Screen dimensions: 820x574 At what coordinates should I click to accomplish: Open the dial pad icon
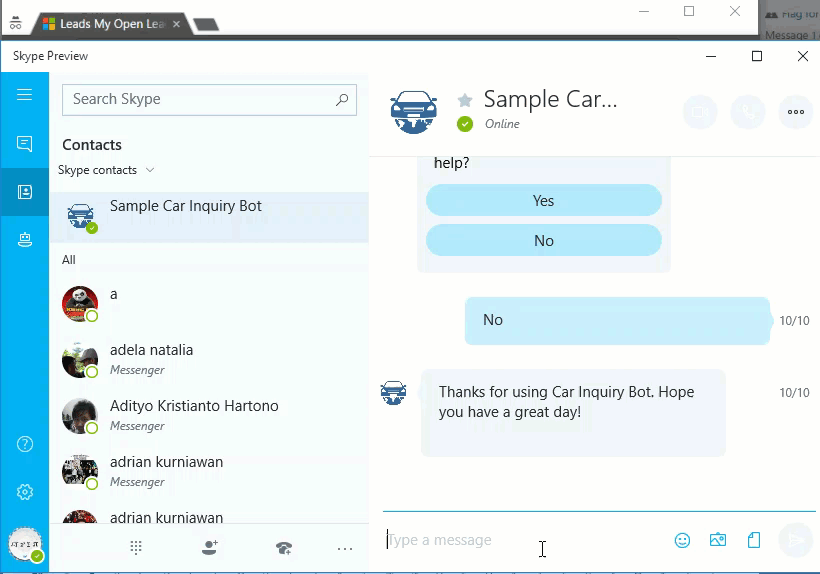[136, 547]
